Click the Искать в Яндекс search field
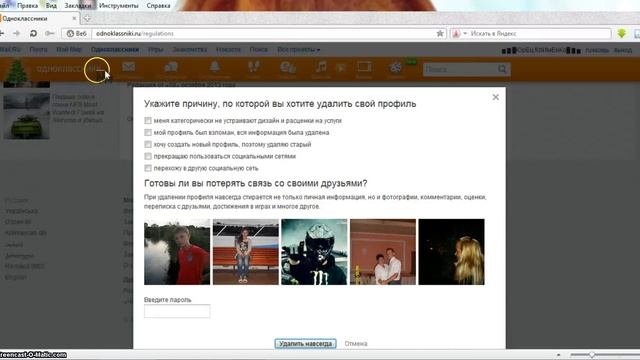640x360 pixels. tap(539, 33)
